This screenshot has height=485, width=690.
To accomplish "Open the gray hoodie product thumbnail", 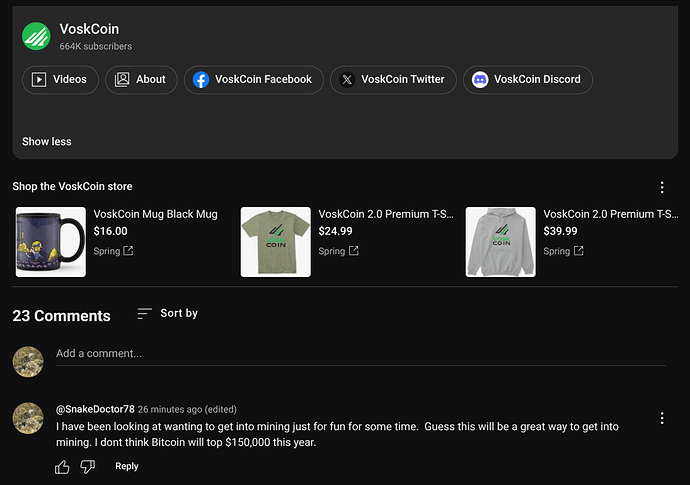I will [x=501, y=242].
